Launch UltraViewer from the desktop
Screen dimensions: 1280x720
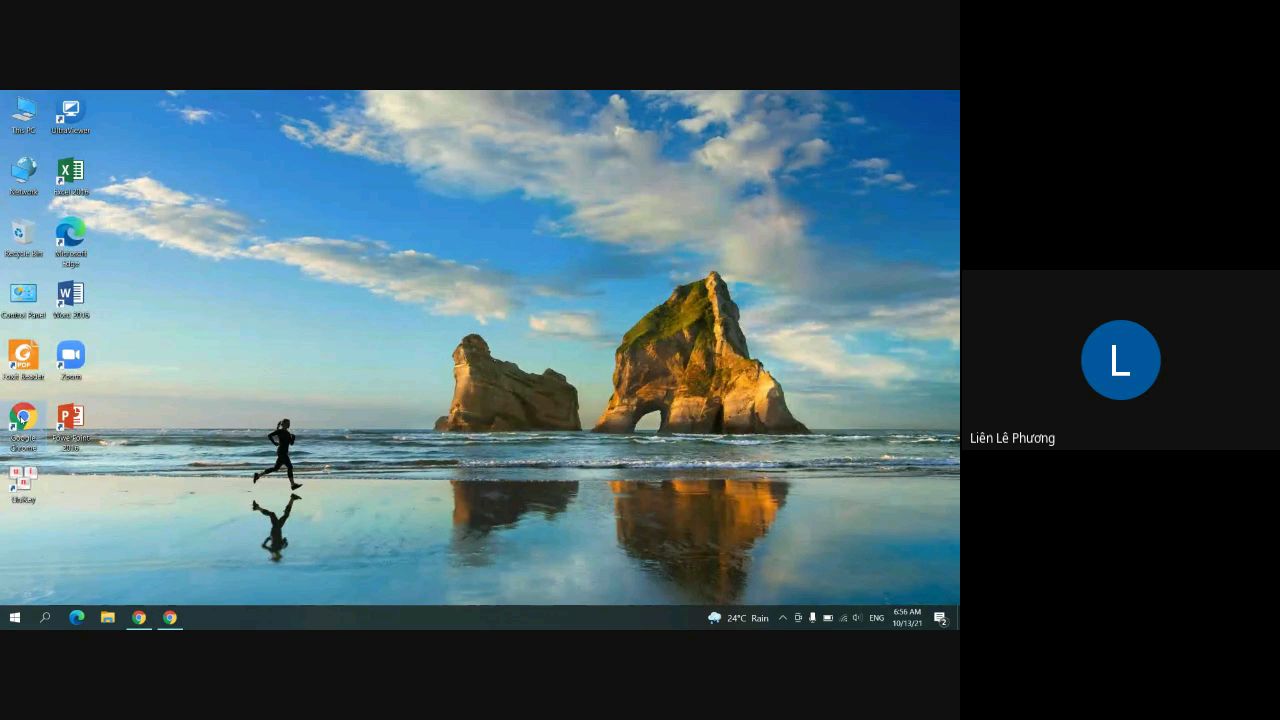70,112
